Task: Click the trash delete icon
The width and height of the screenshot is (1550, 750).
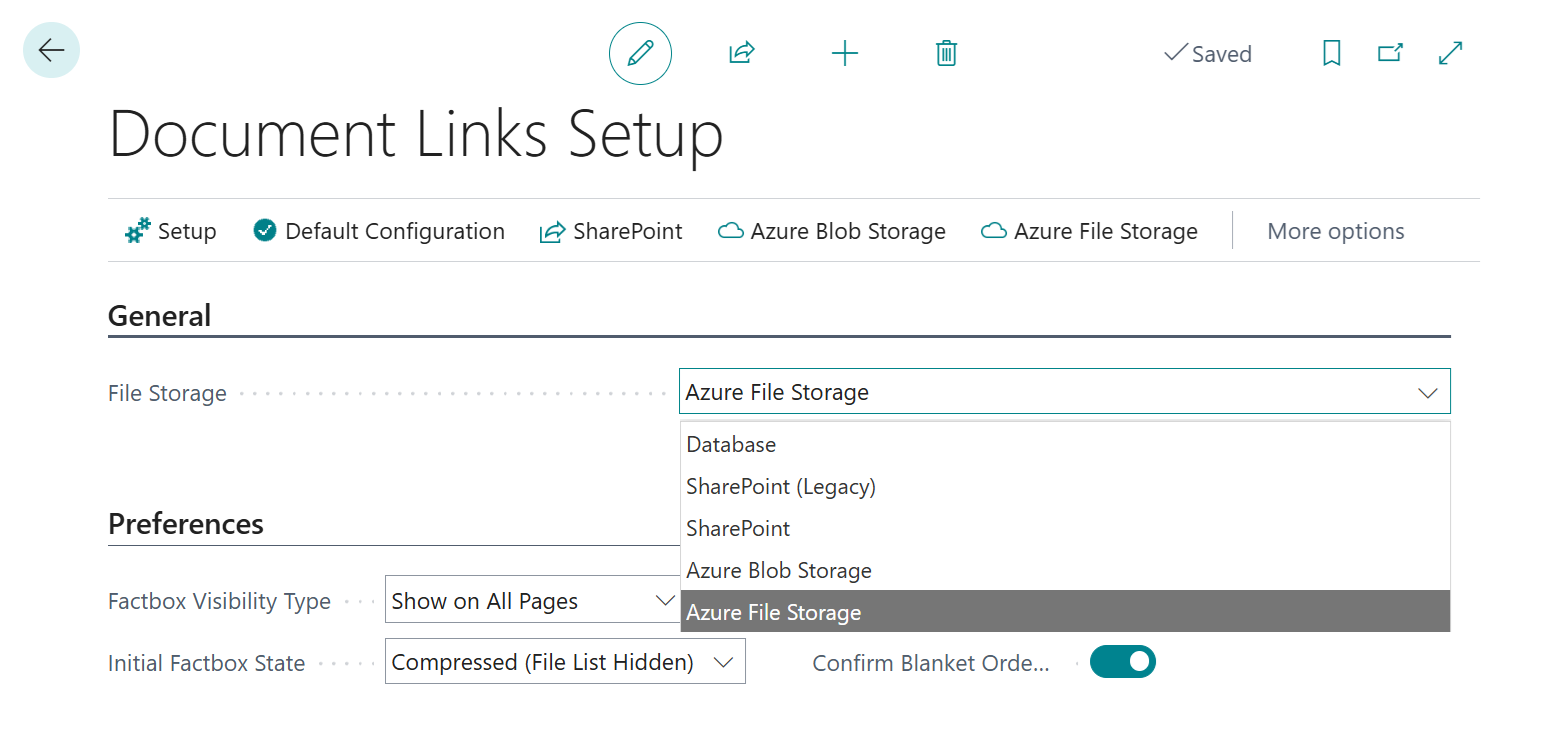Action: pos(946,53)
